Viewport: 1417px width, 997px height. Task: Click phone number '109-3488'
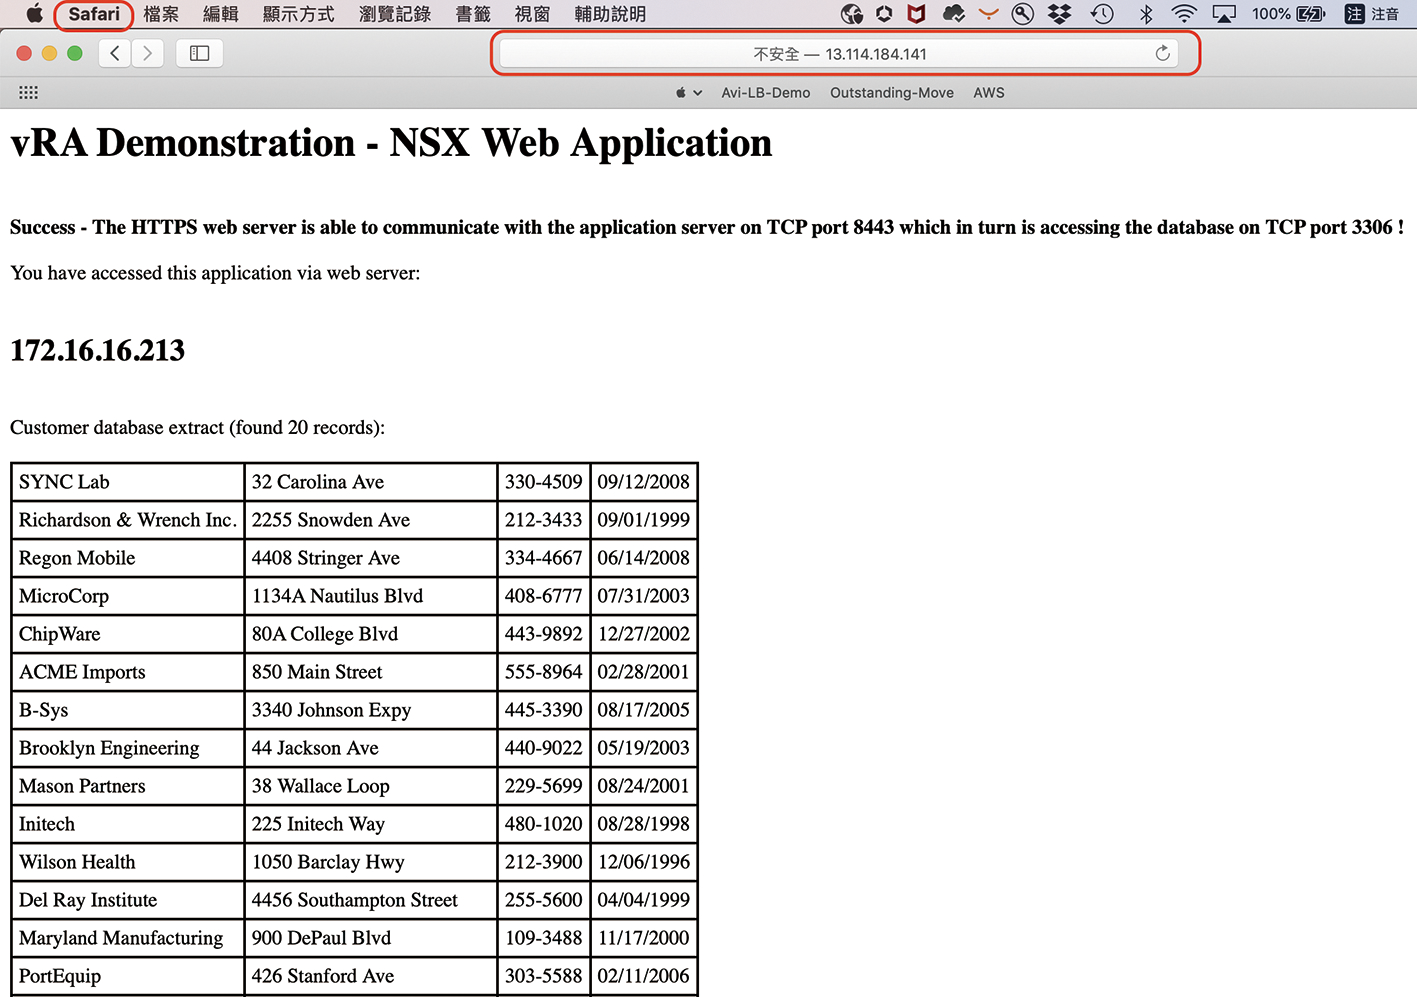point(543,938)
